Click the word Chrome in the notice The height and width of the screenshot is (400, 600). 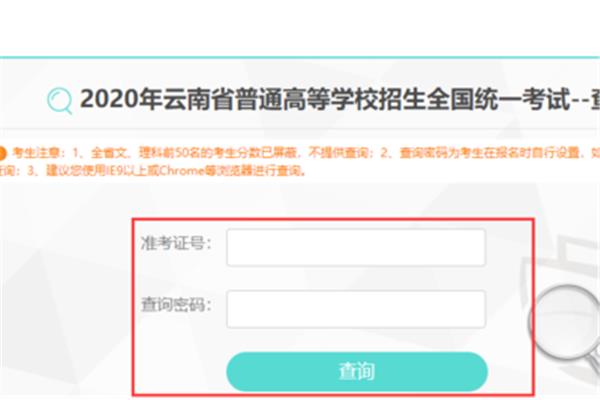click(x=182, y=170)
